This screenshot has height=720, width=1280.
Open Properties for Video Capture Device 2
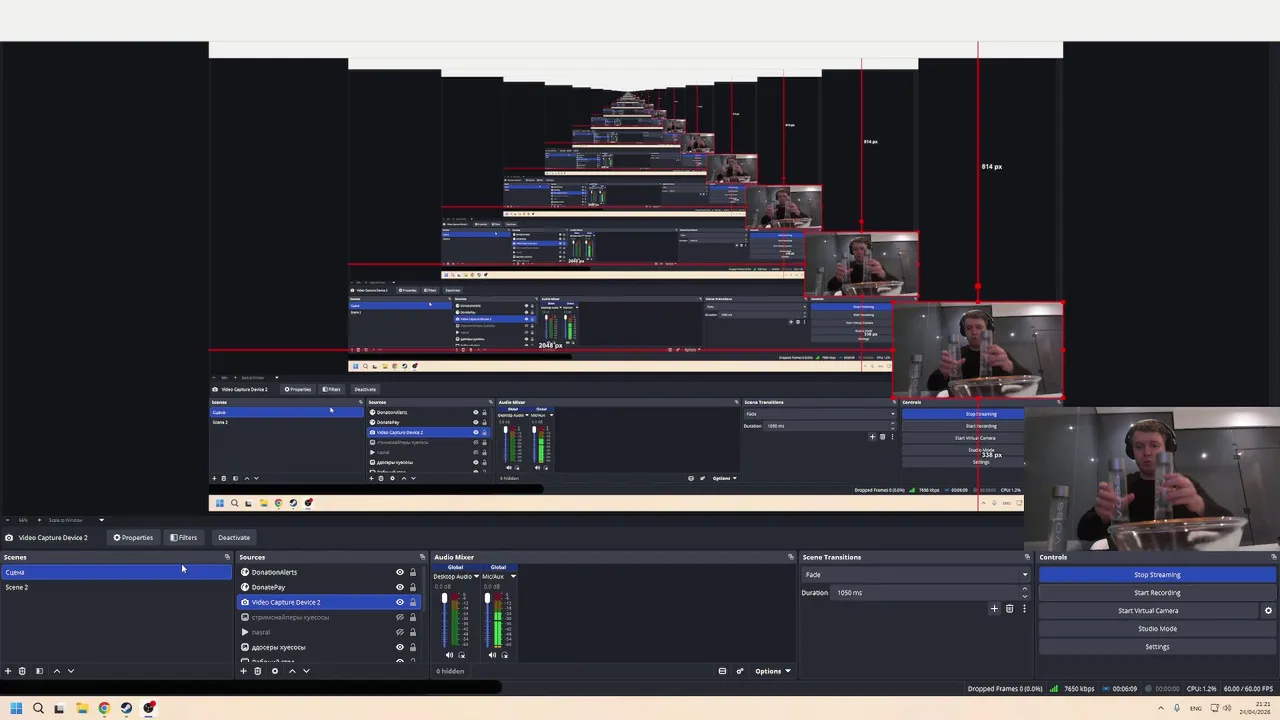pyautogui.click(x=133, y=538)
